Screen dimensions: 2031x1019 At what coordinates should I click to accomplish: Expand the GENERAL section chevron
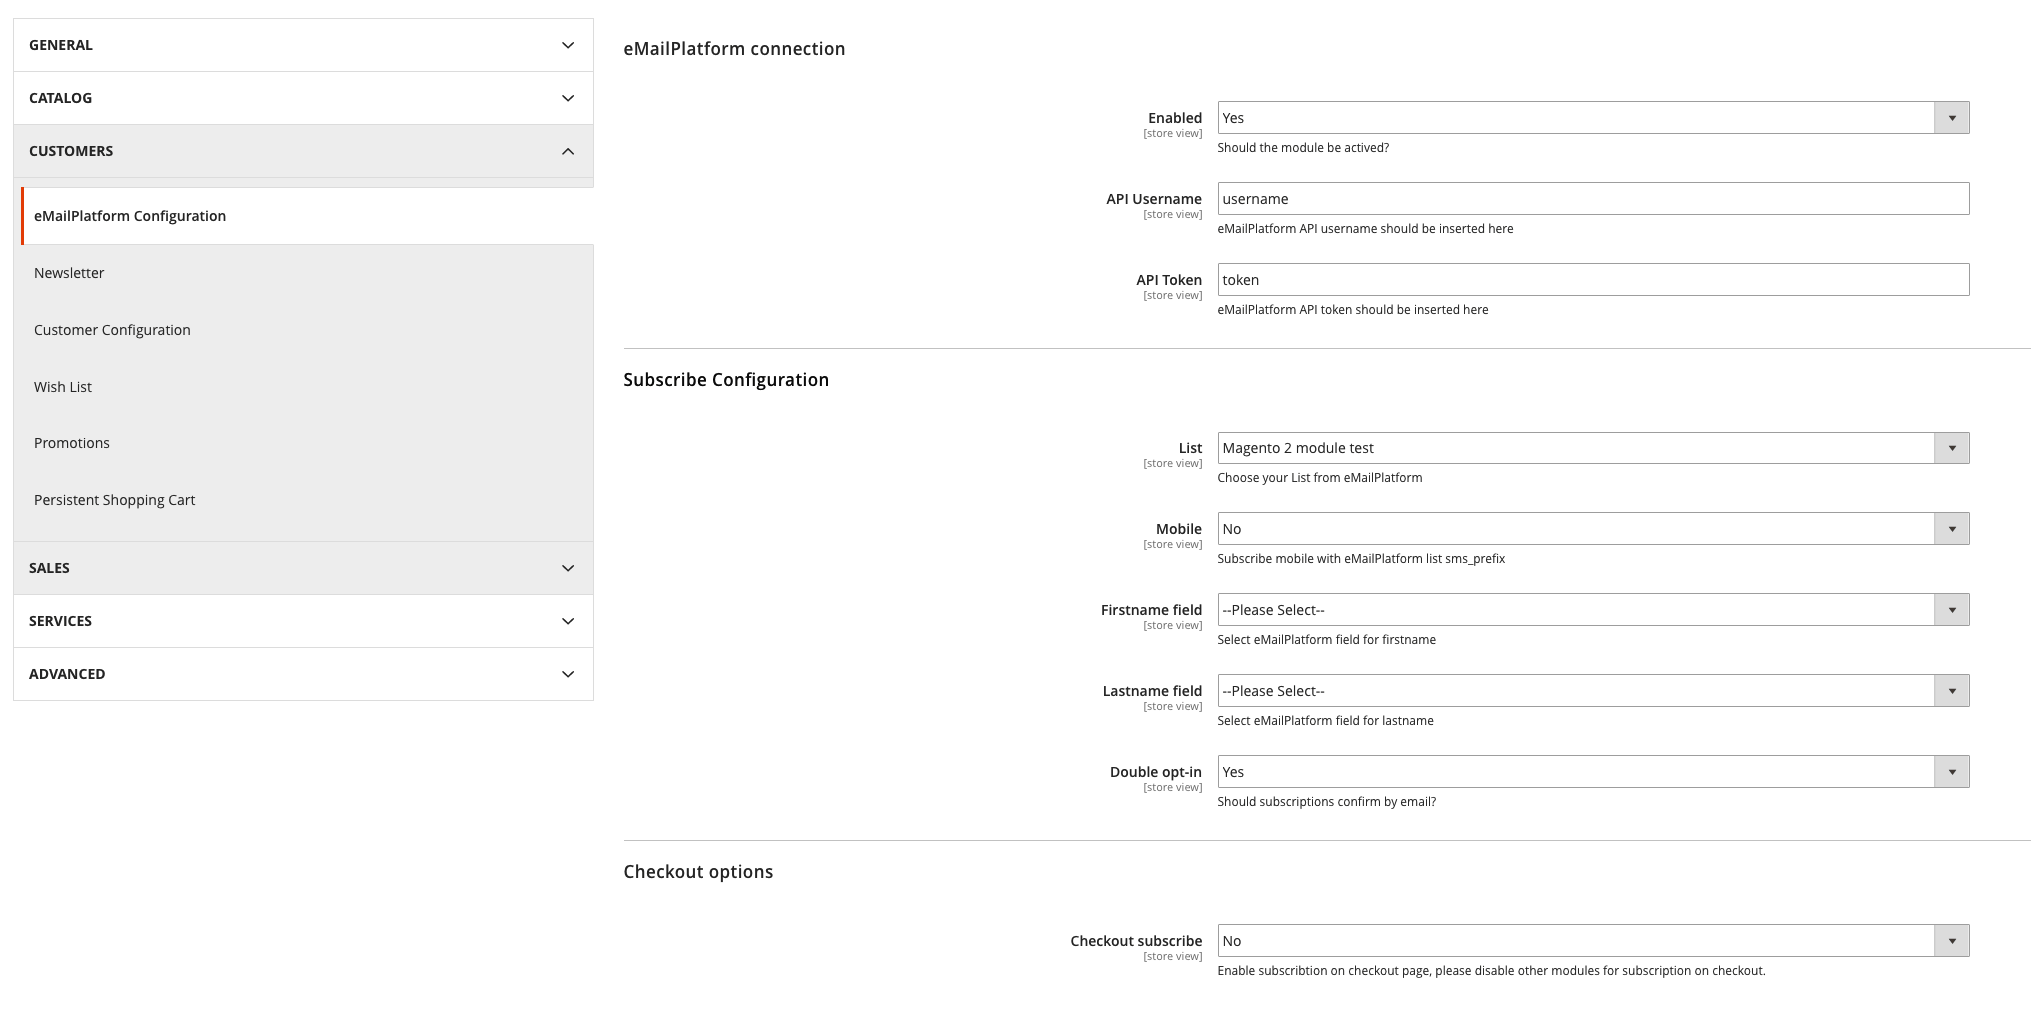coord(568,45)
